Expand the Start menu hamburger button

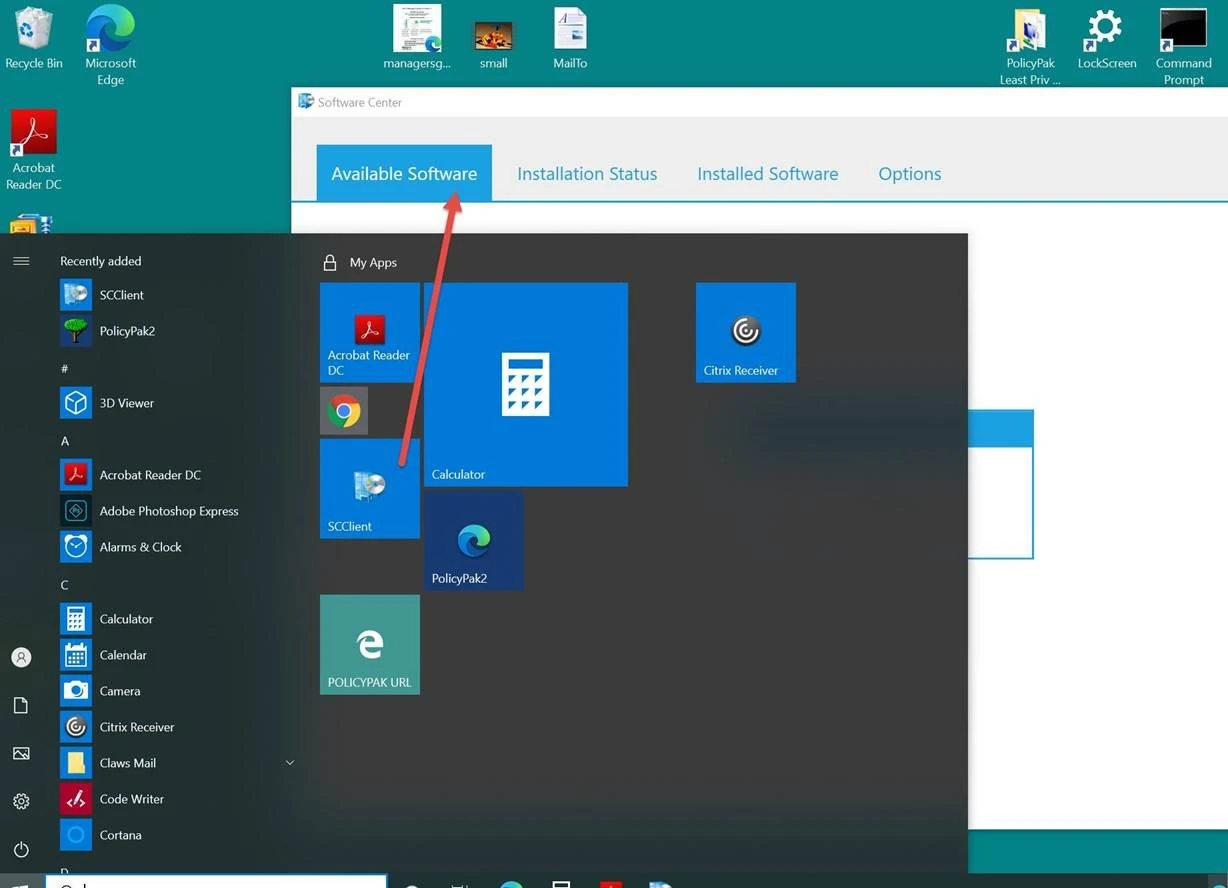pos(21,261)
